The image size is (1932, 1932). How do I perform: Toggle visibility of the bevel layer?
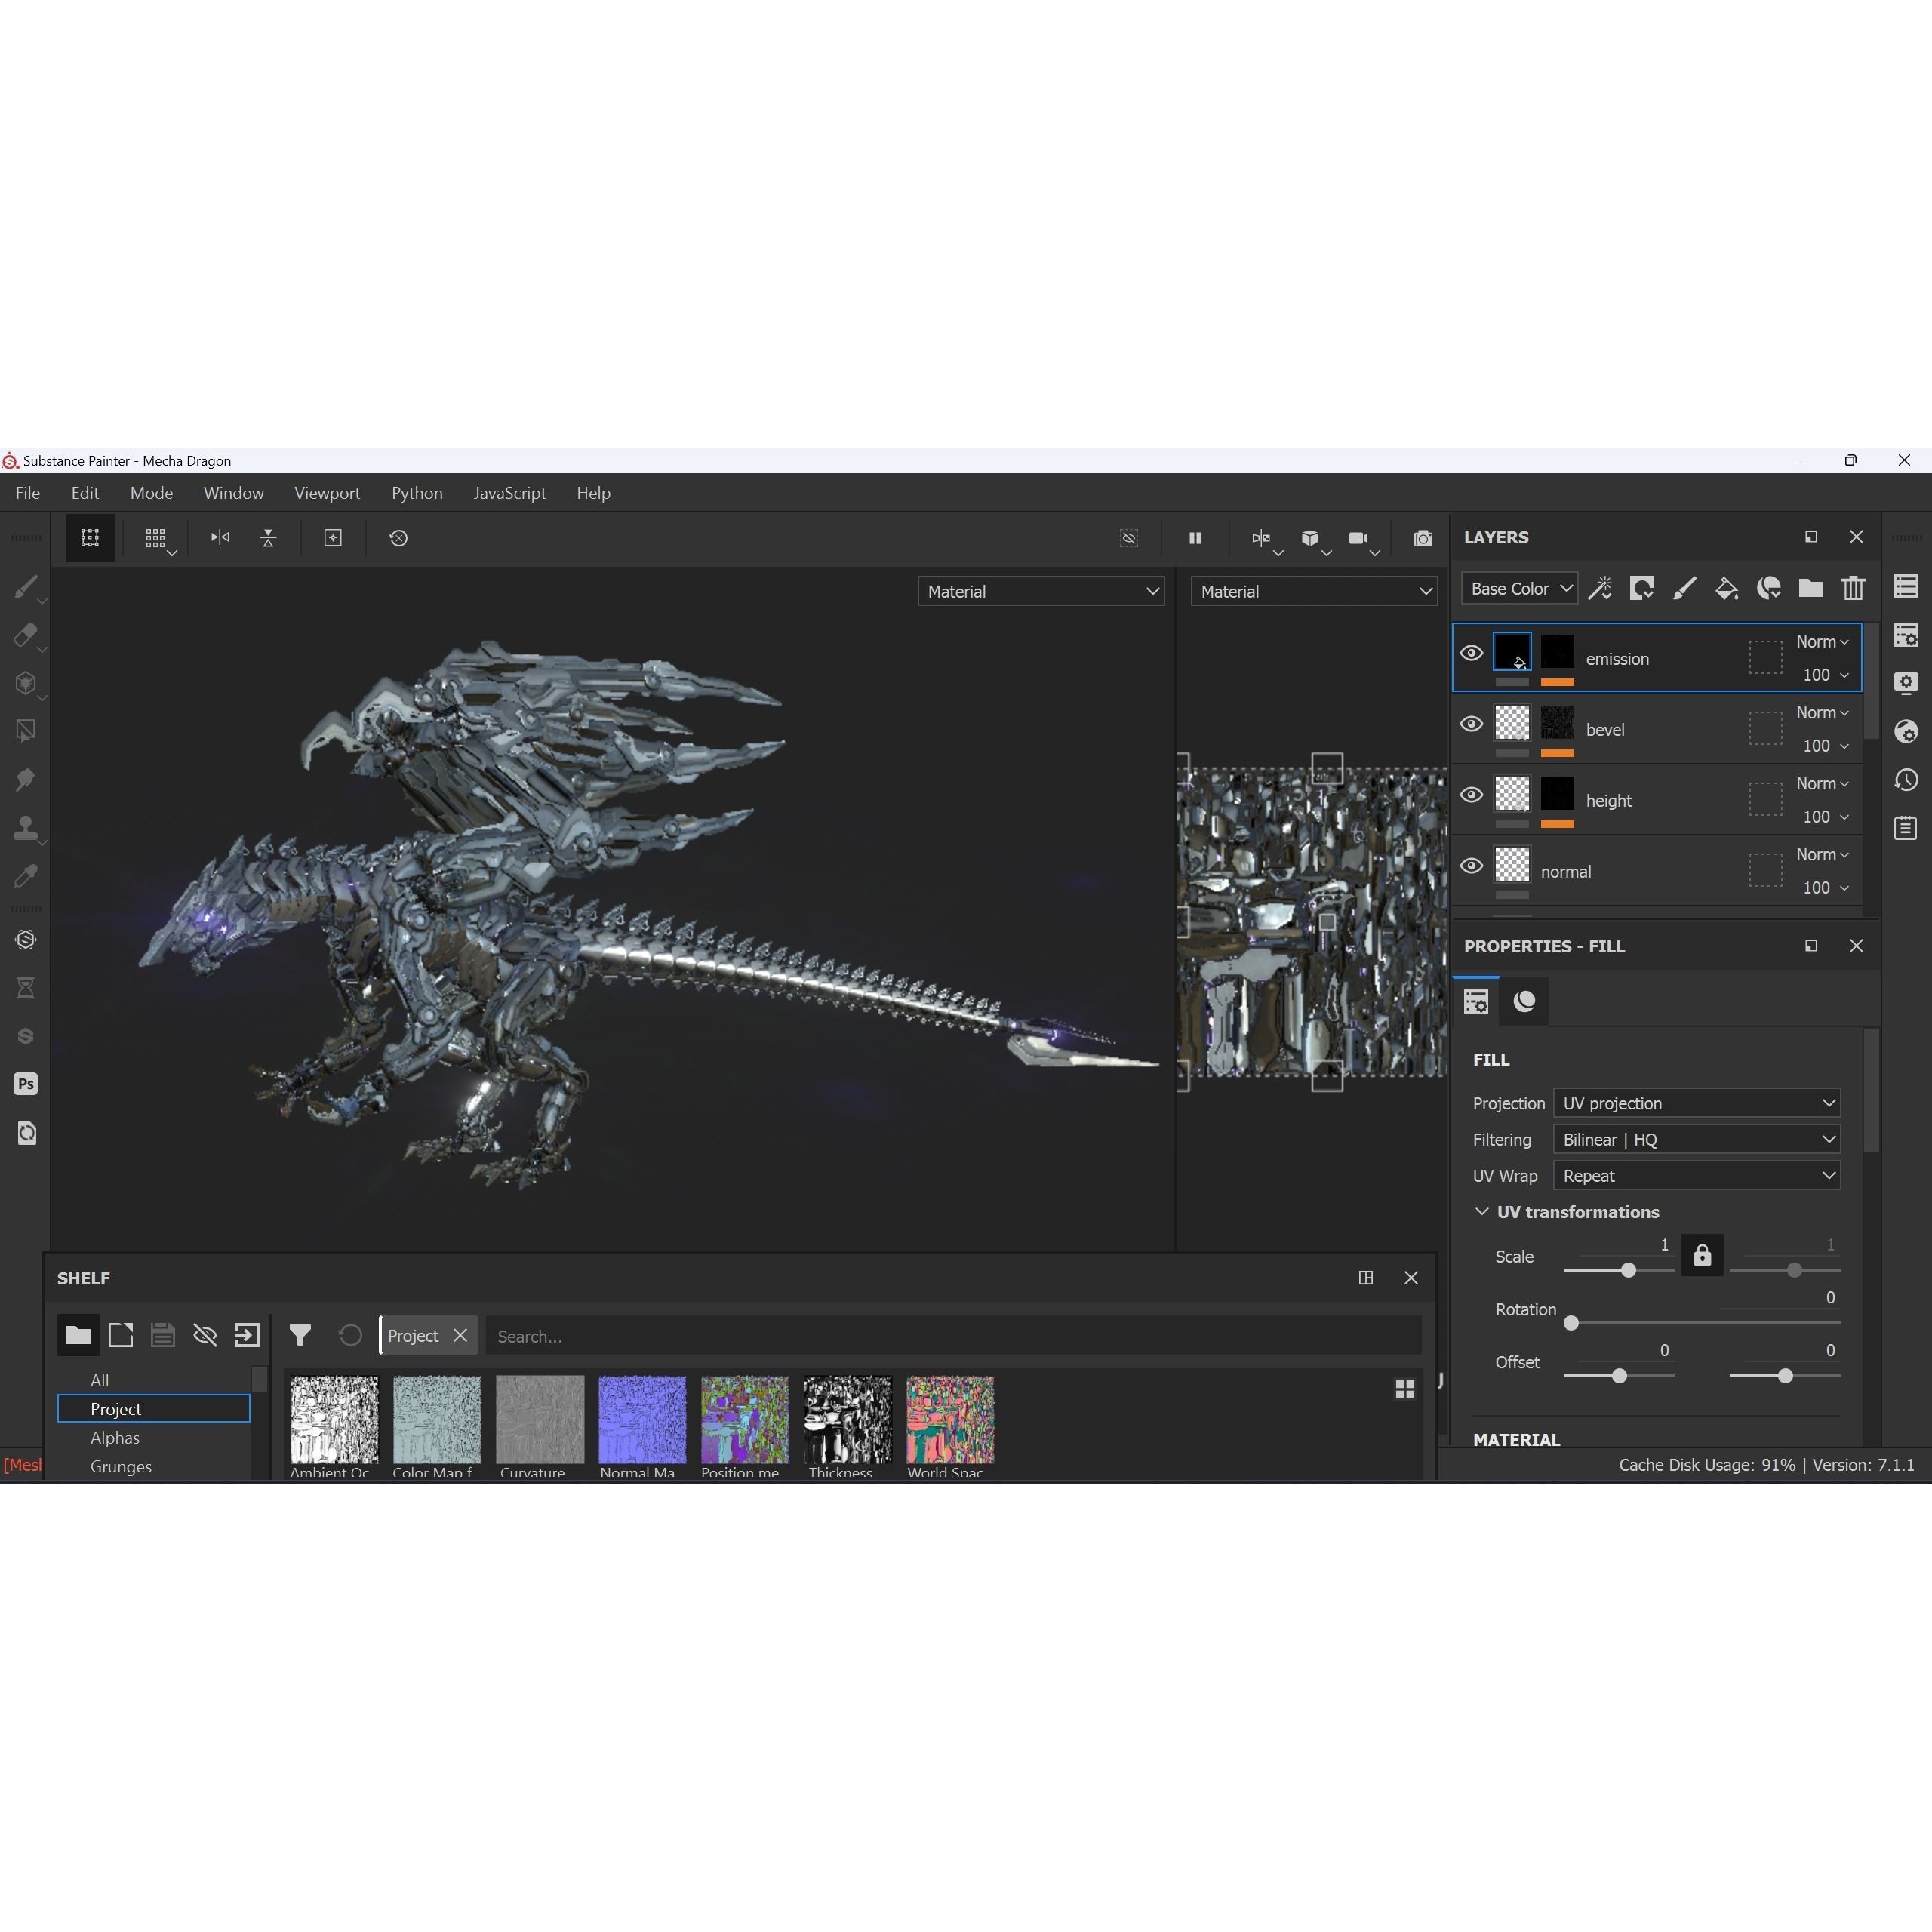pyautogui.click(x=1471, y=723)
